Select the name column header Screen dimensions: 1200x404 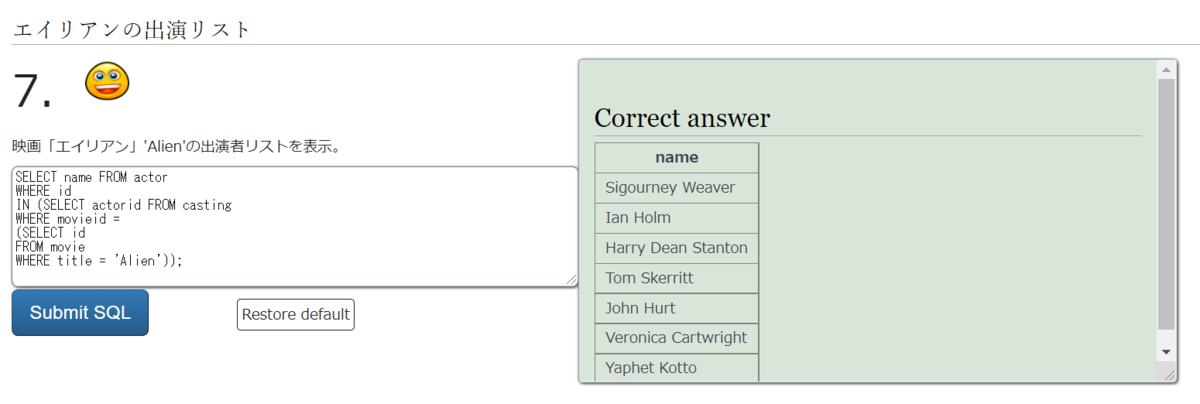tap(677, 158)
